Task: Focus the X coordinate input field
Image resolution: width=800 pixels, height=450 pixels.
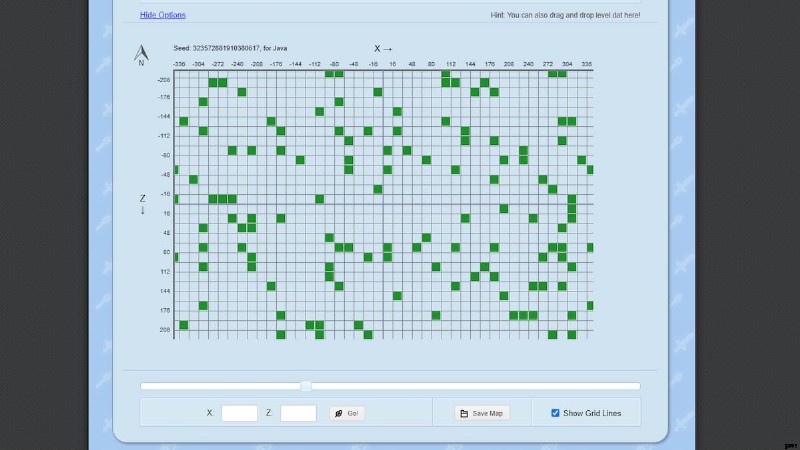Action: [239, 413]
